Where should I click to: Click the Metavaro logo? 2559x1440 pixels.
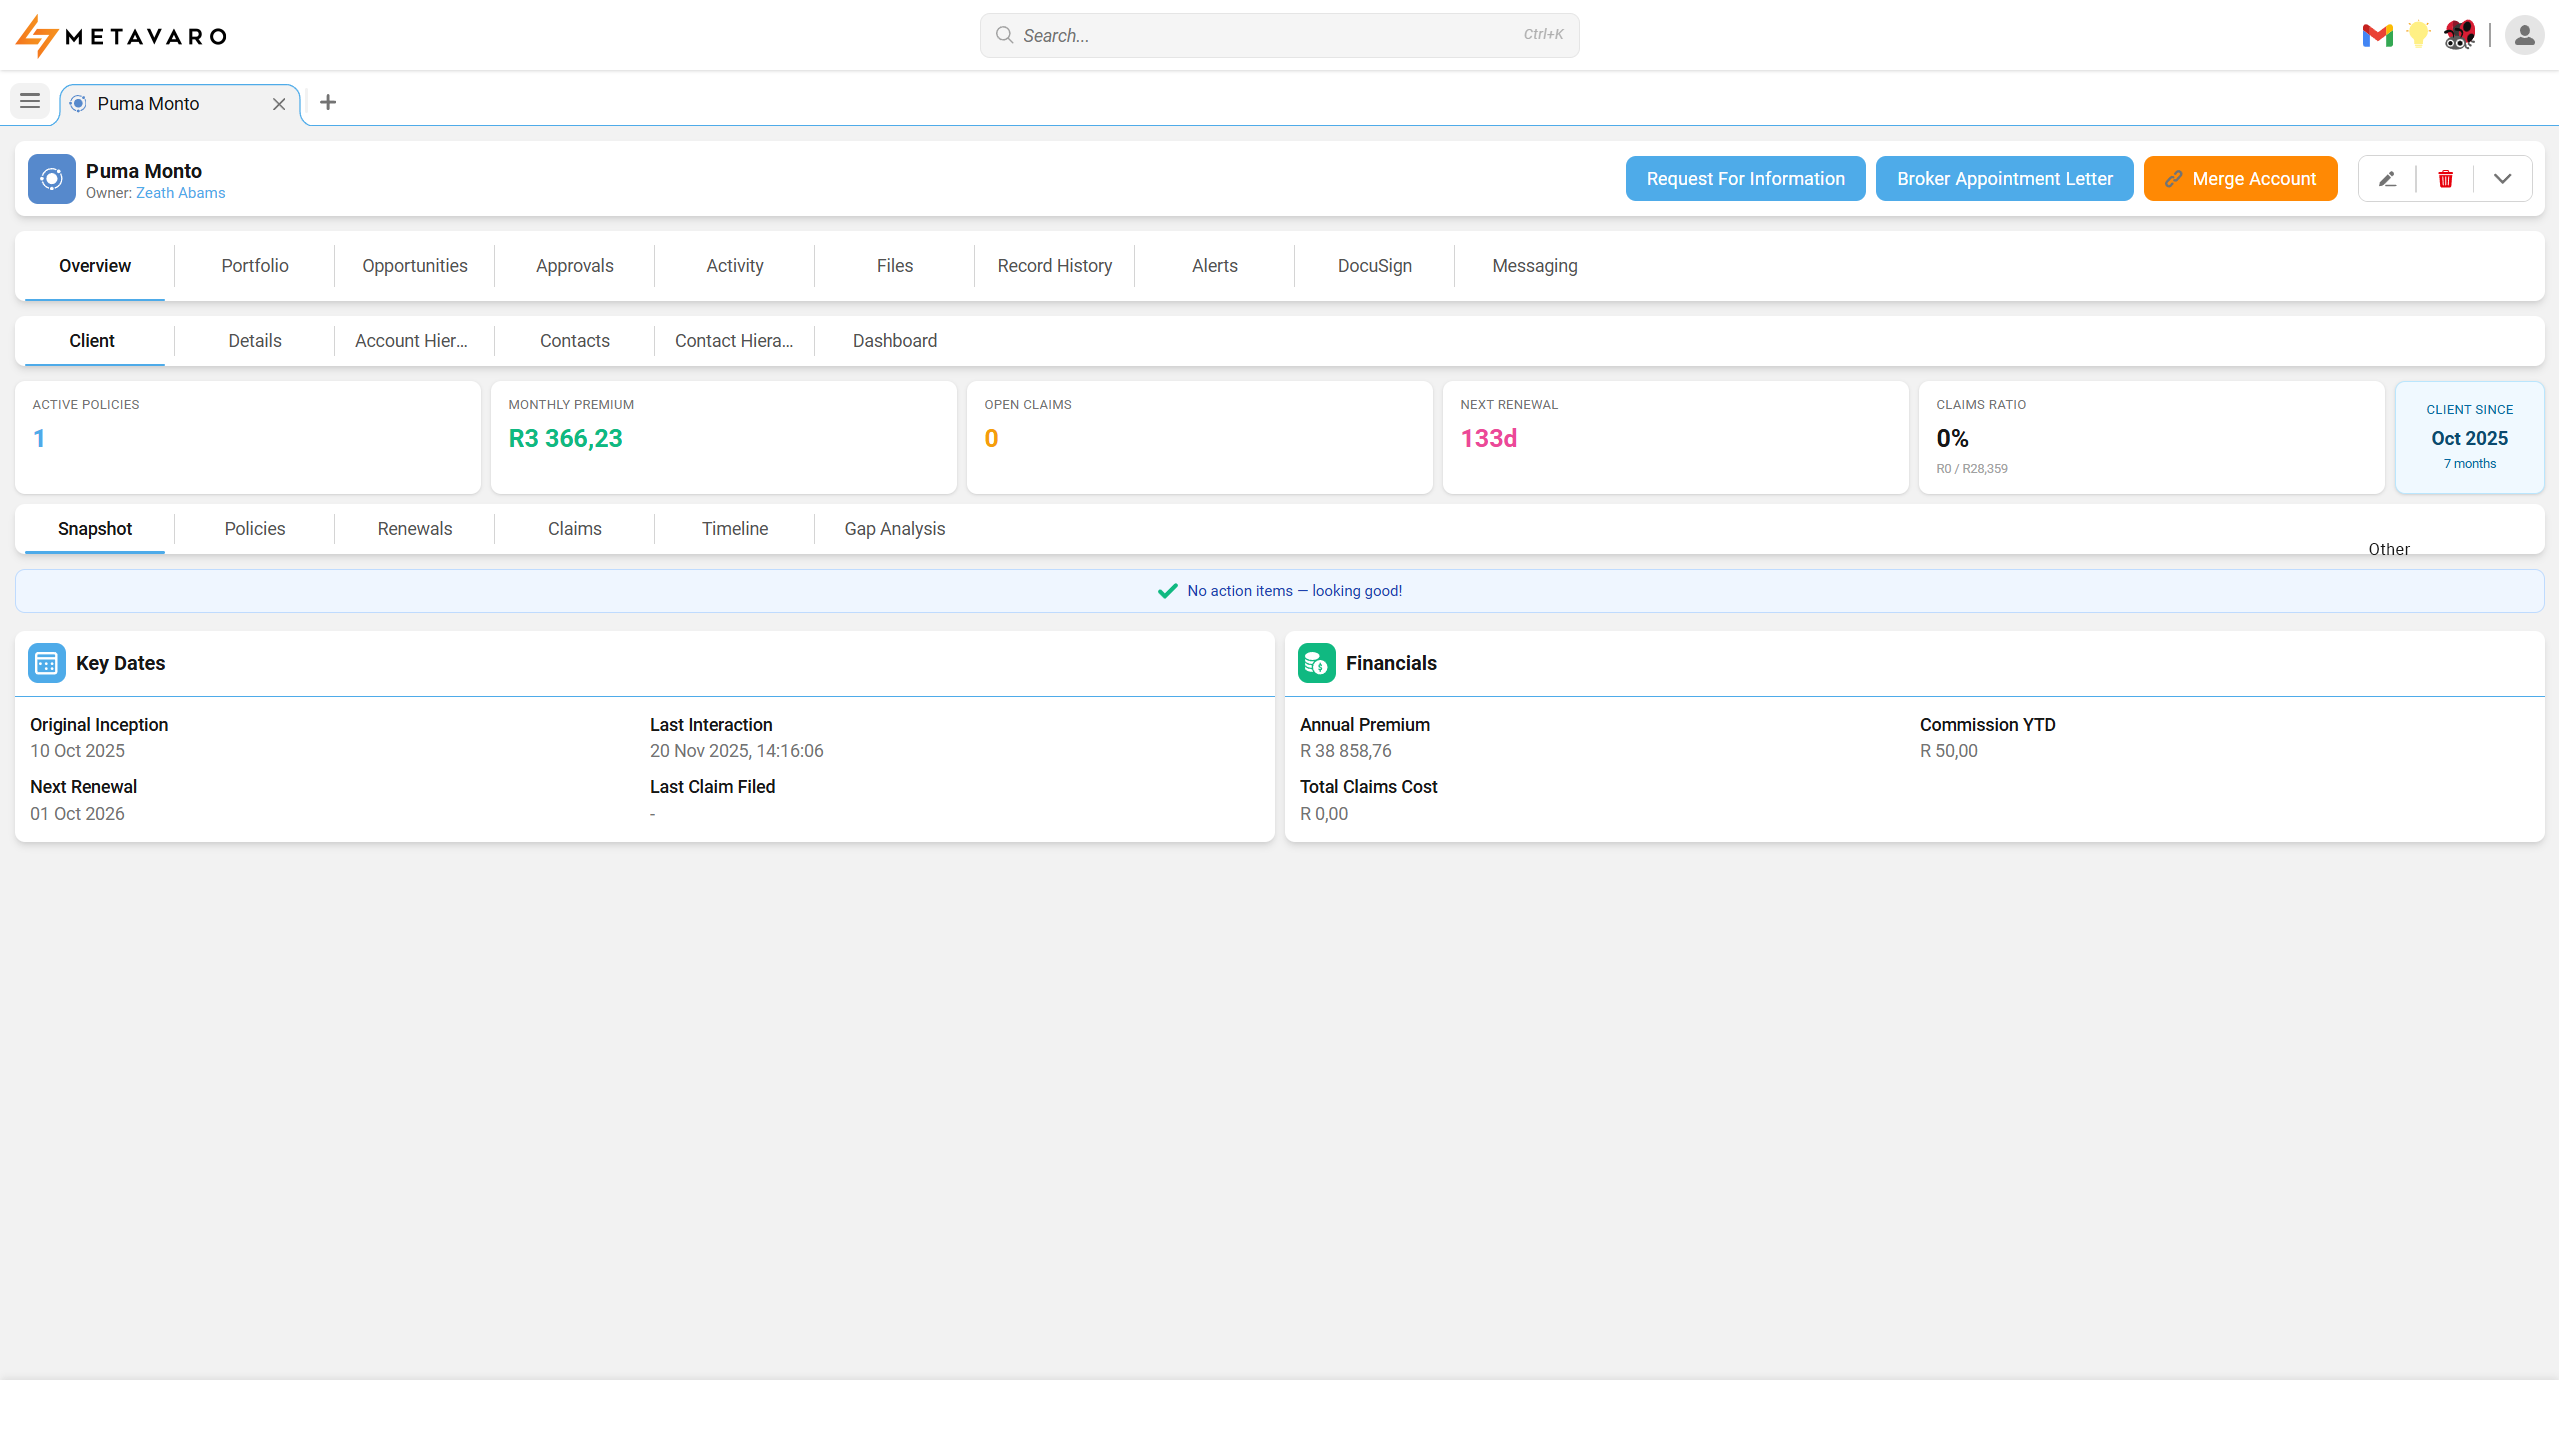pyautogui.click(x=121, y=36)
